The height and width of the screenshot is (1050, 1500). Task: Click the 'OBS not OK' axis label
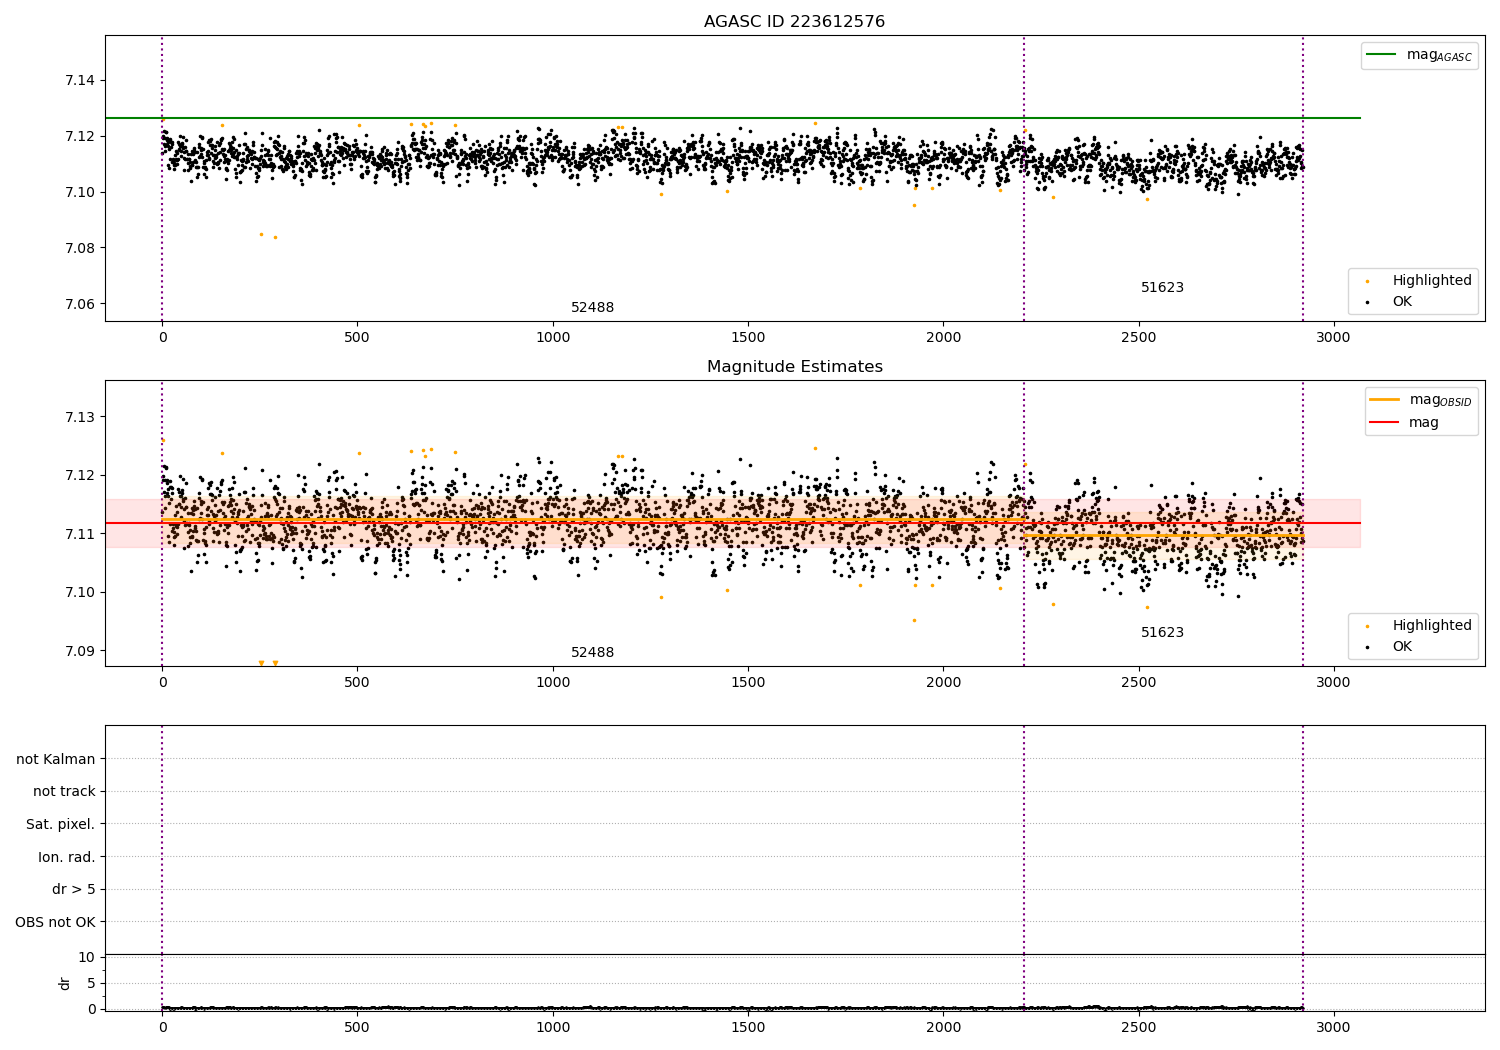56,922
